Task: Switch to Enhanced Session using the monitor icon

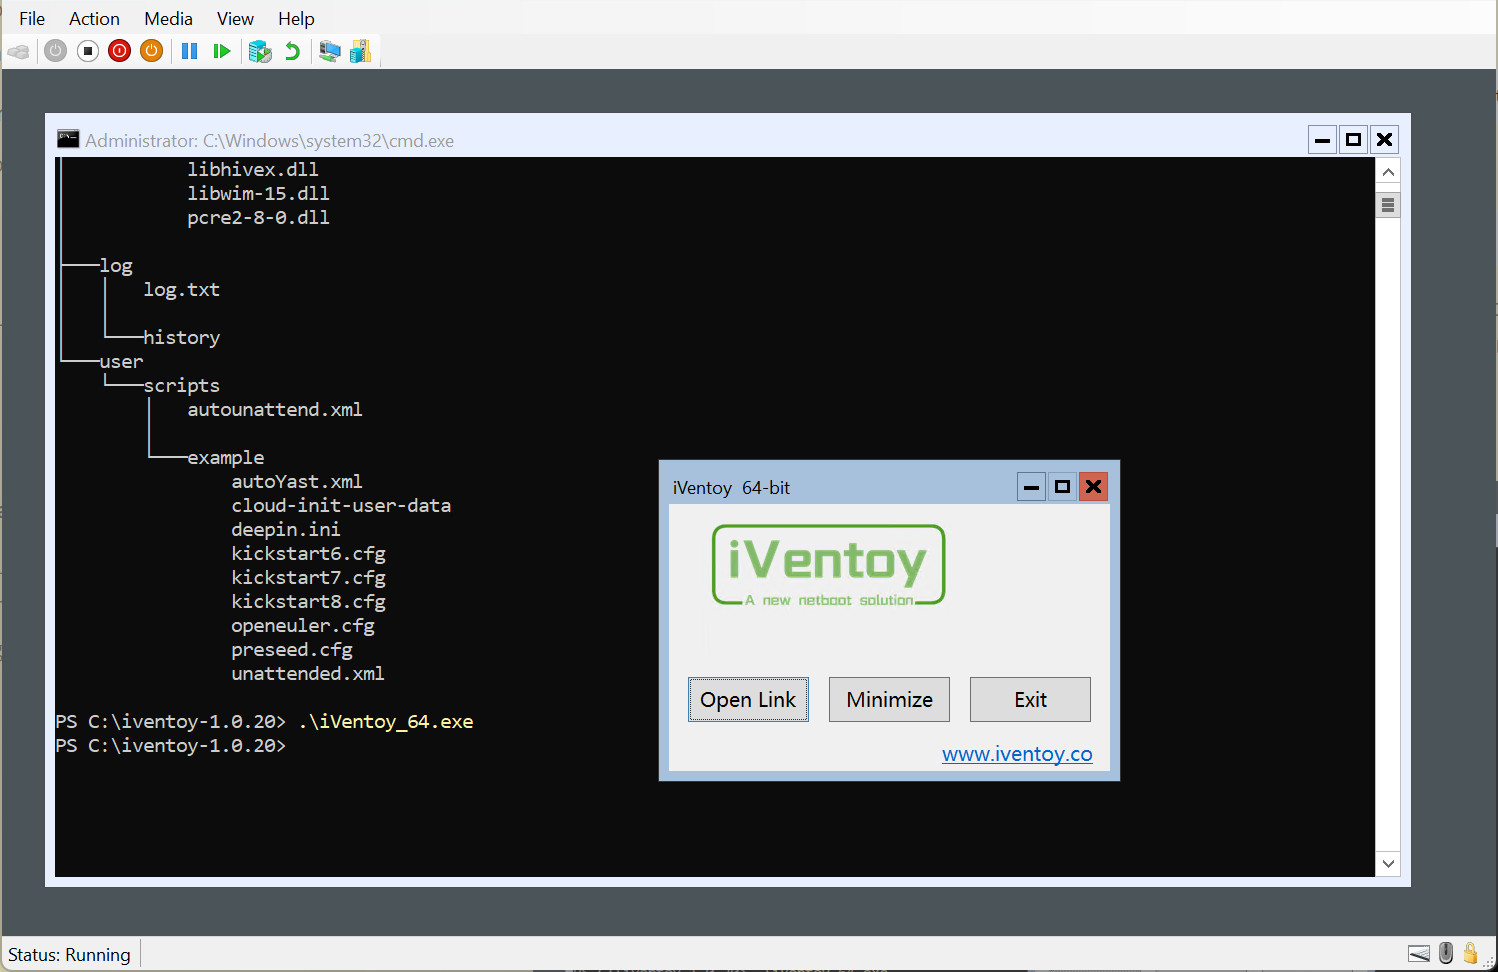Action: tap(329, 51)
